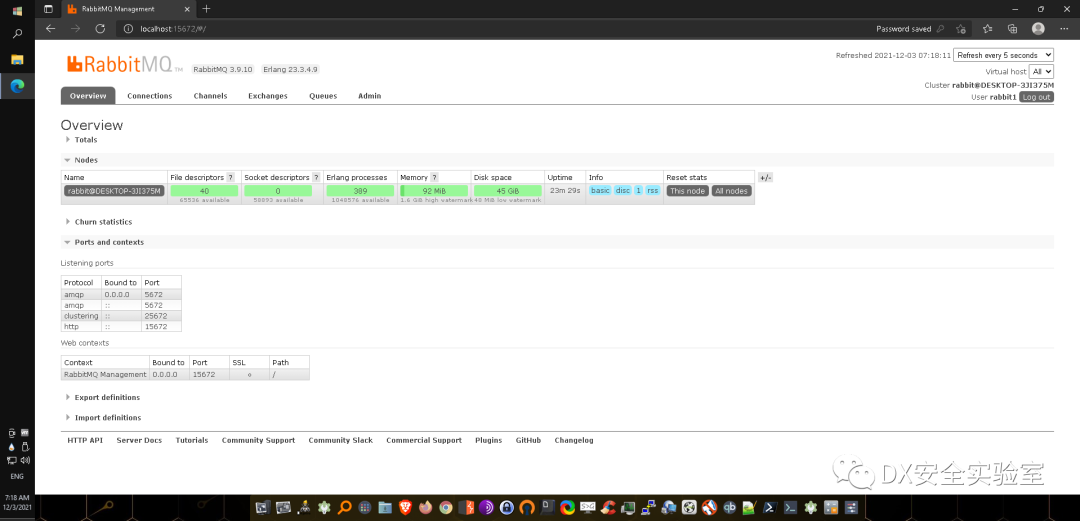Screen dimensions: 1080x521
Task: Show Memory help question mark
Action: [435, 177]
